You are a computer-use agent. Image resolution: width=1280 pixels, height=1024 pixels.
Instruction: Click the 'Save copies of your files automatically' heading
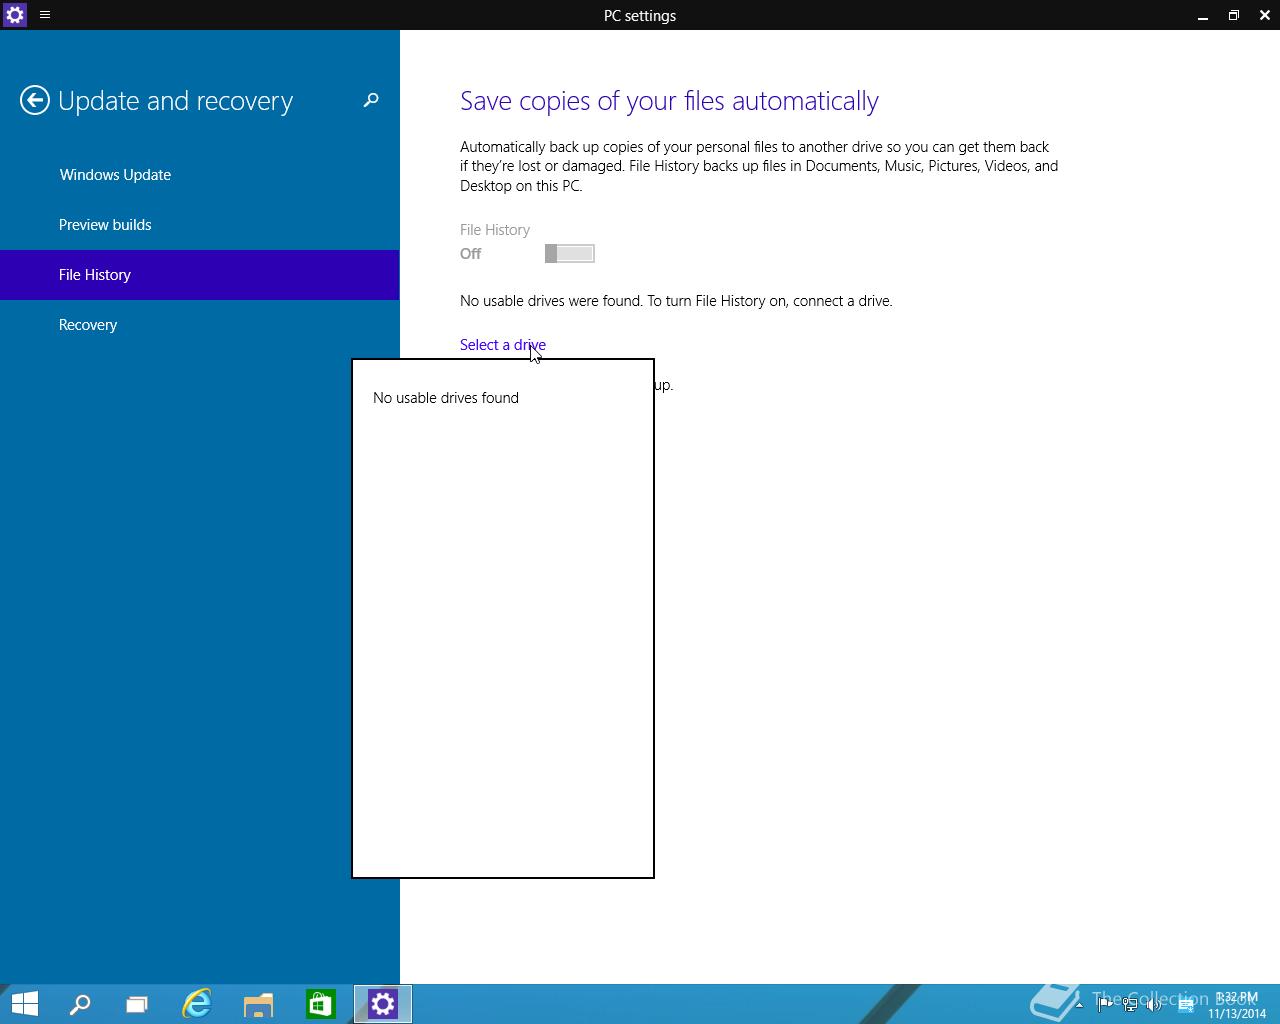pos(669,101)
